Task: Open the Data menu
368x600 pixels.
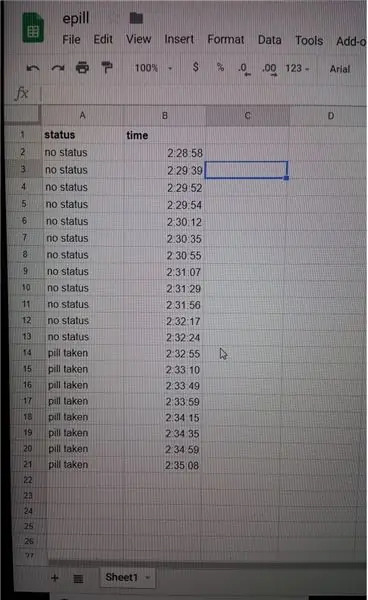Action: coord(269,40)
